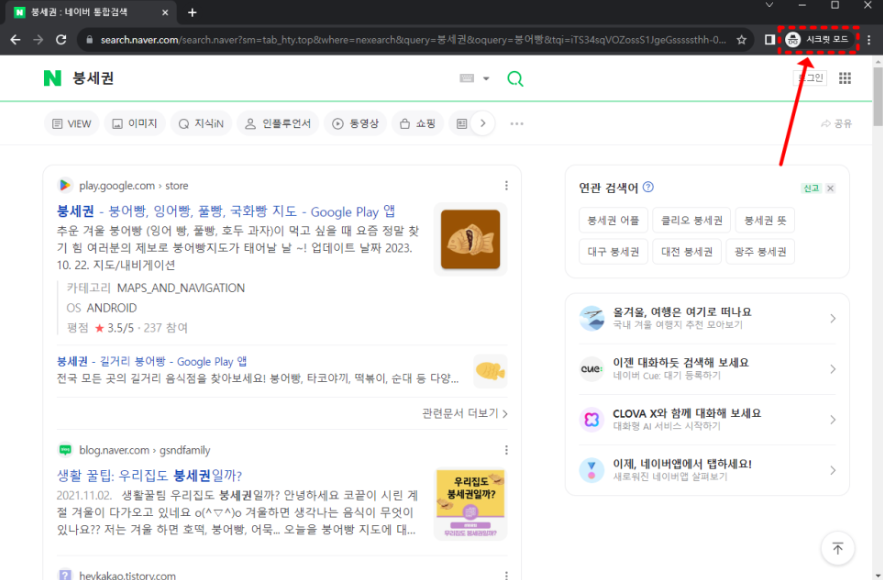Open the tab search dropdown chevron
This screenshot has width=883, height=580.
[769, 5]
